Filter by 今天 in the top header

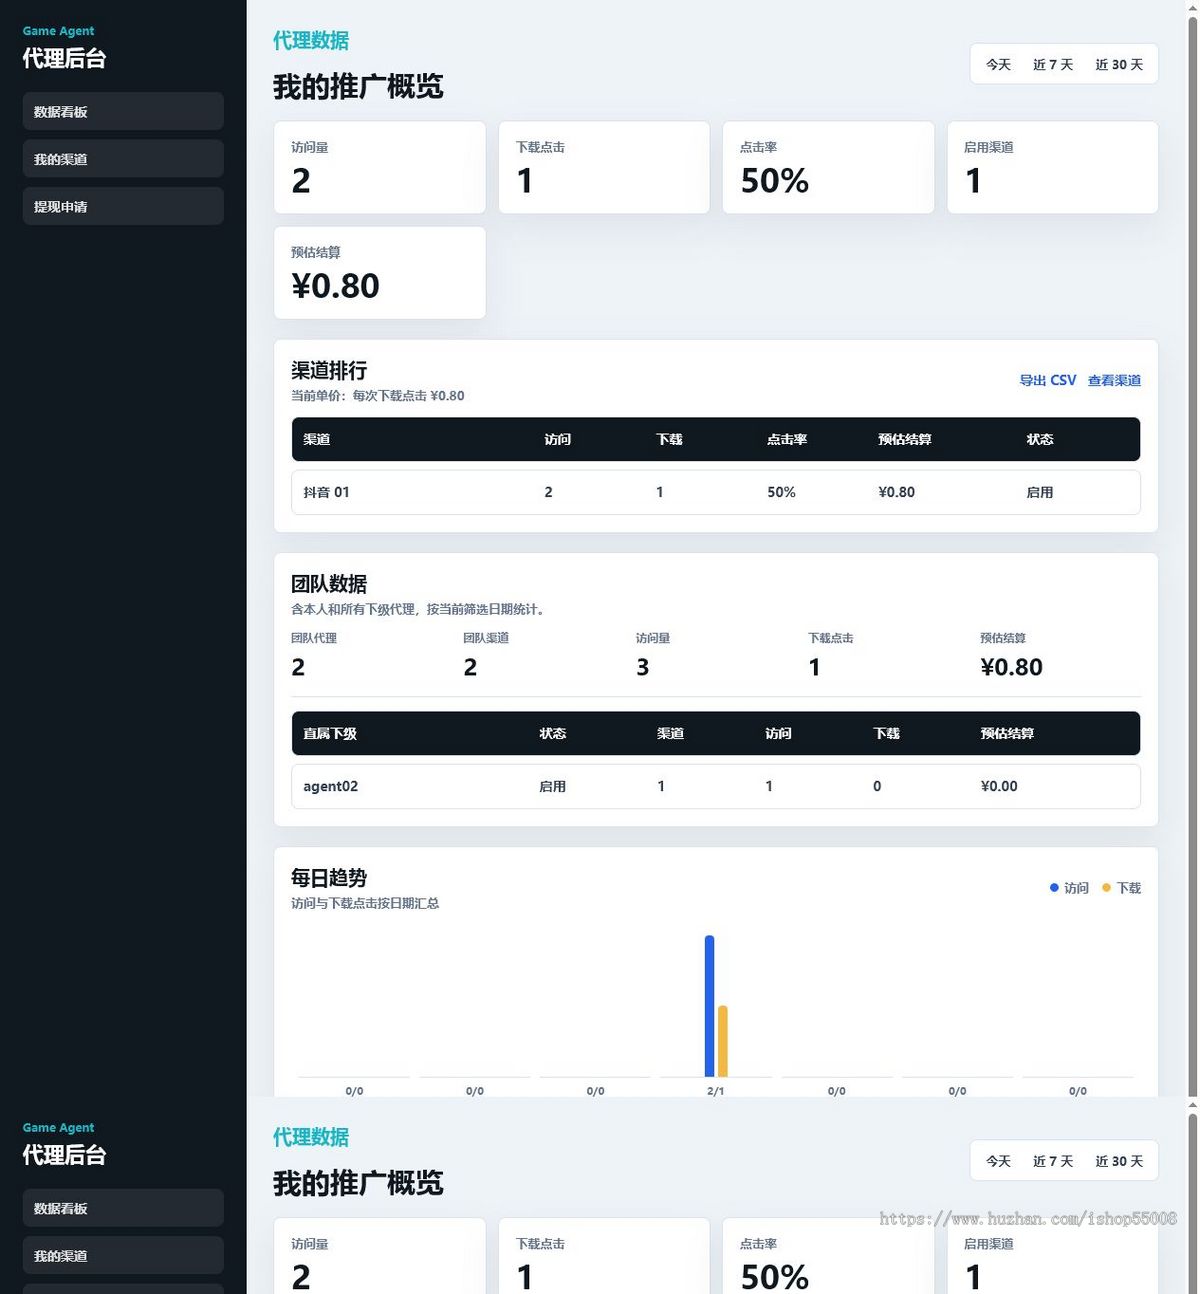[998, 64]
